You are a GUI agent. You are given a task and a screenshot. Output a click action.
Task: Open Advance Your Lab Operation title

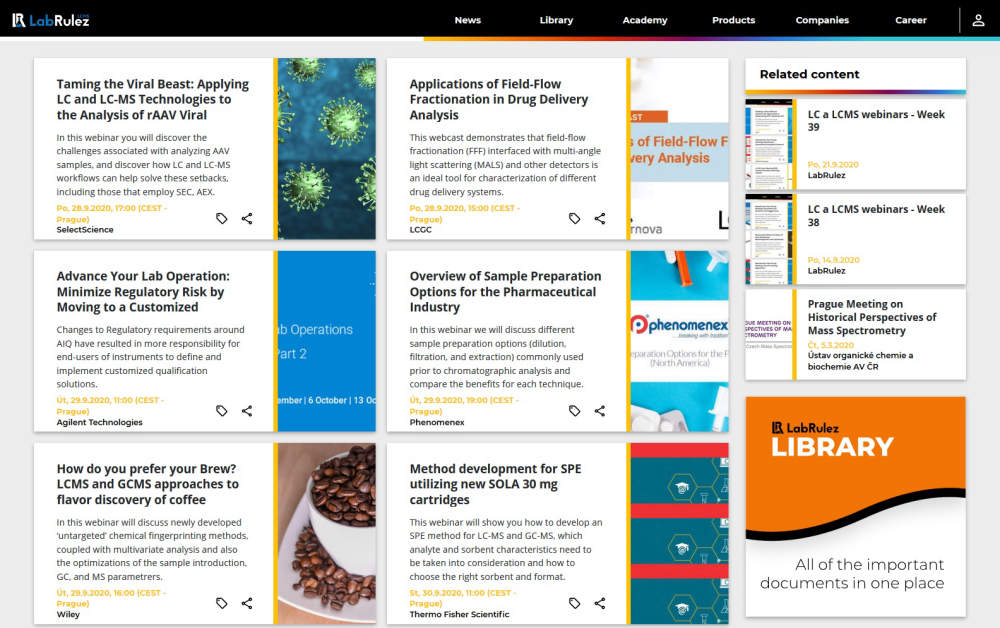[x=143, y=292]
